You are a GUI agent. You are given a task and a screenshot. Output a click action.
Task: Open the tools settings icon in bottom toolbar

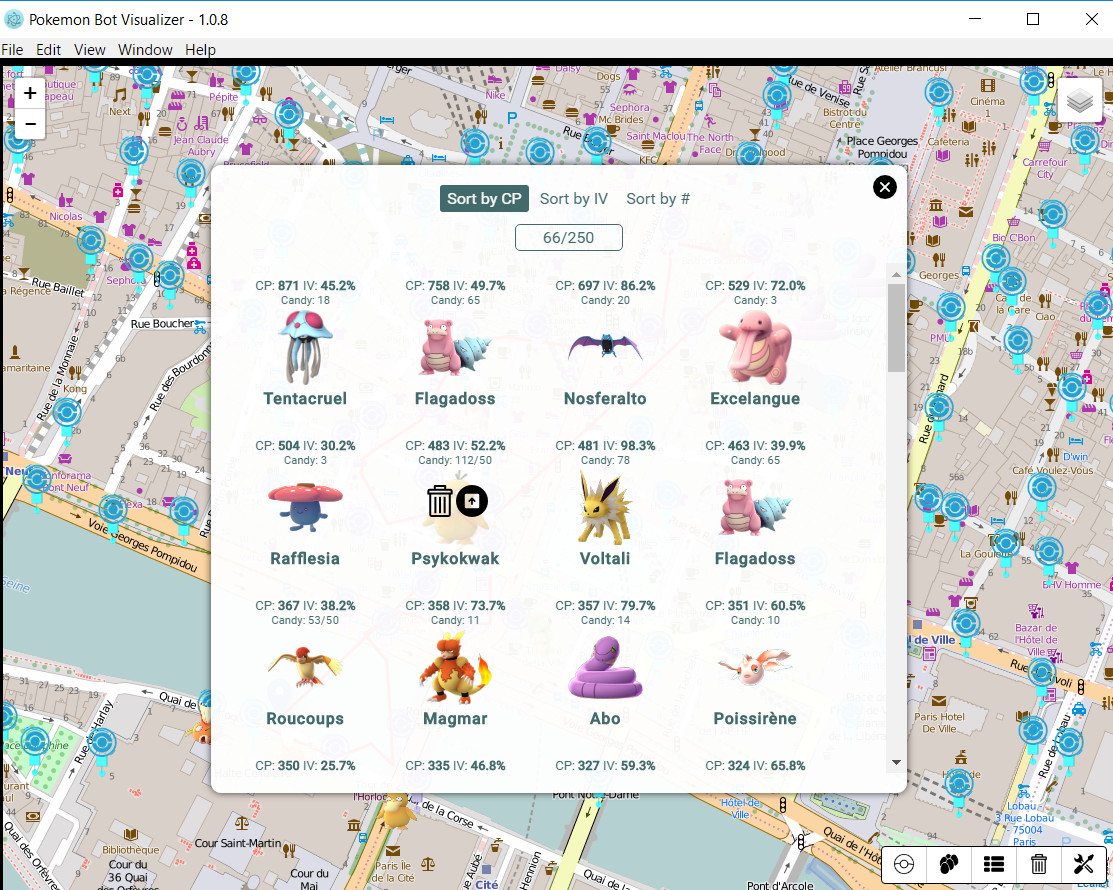coord(1083,864)
